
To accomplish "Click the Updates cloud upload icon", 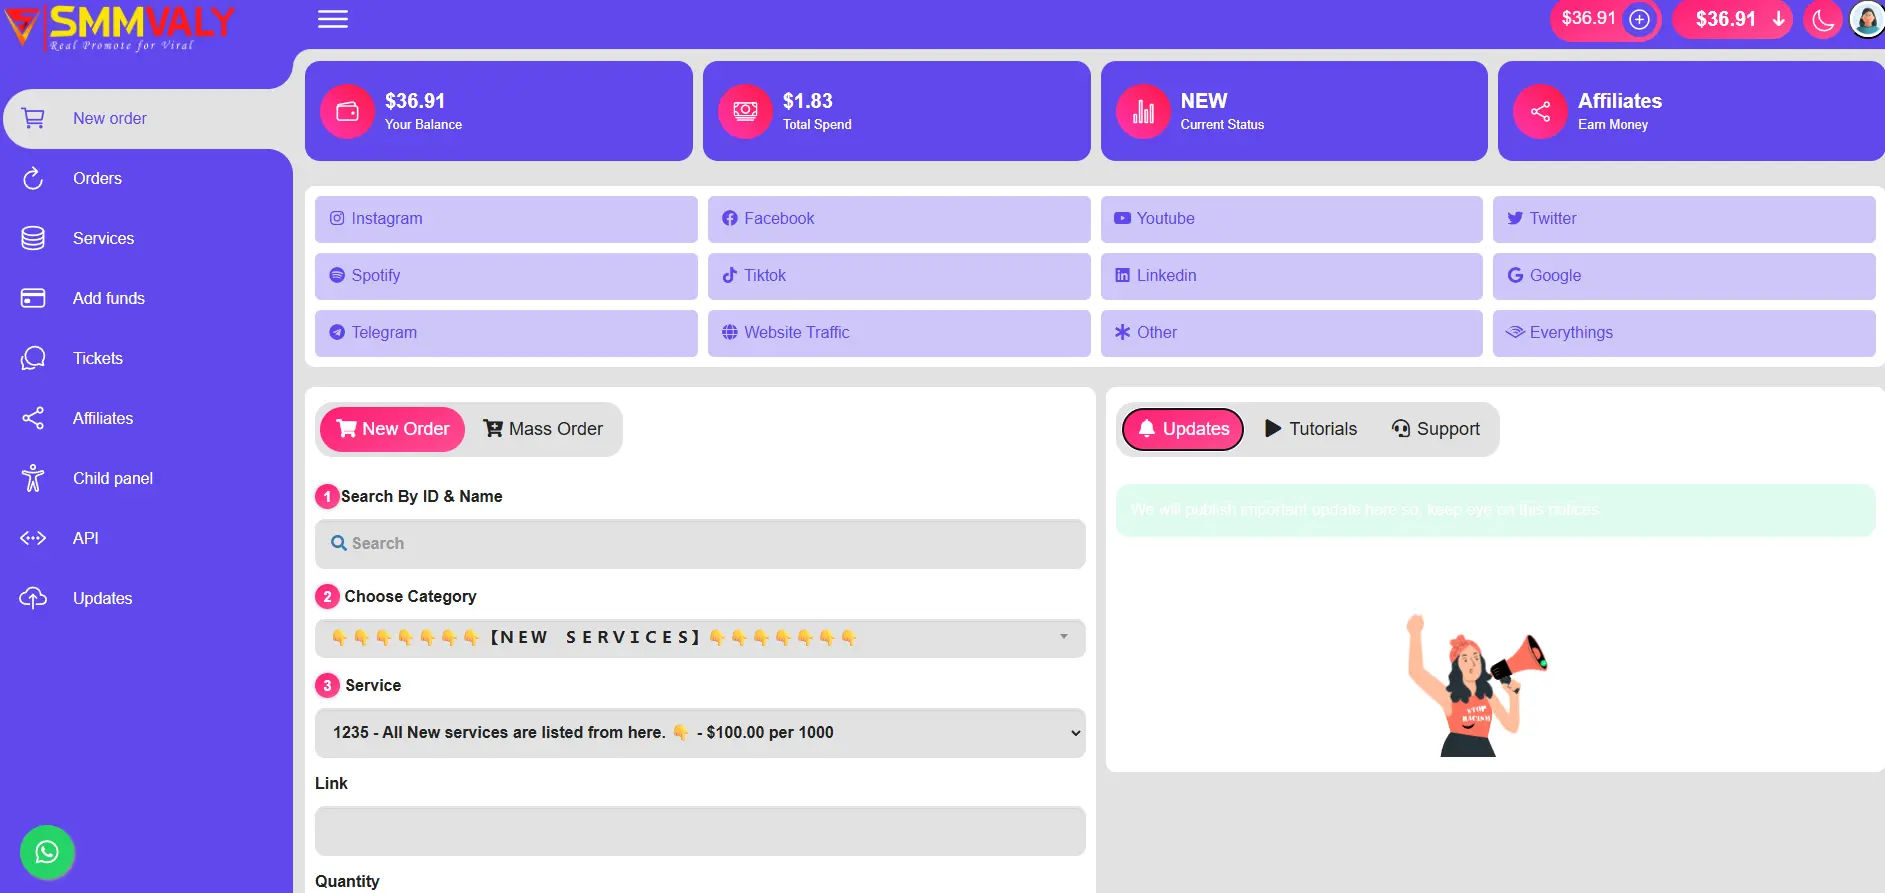I will click(x=33, y=598).
